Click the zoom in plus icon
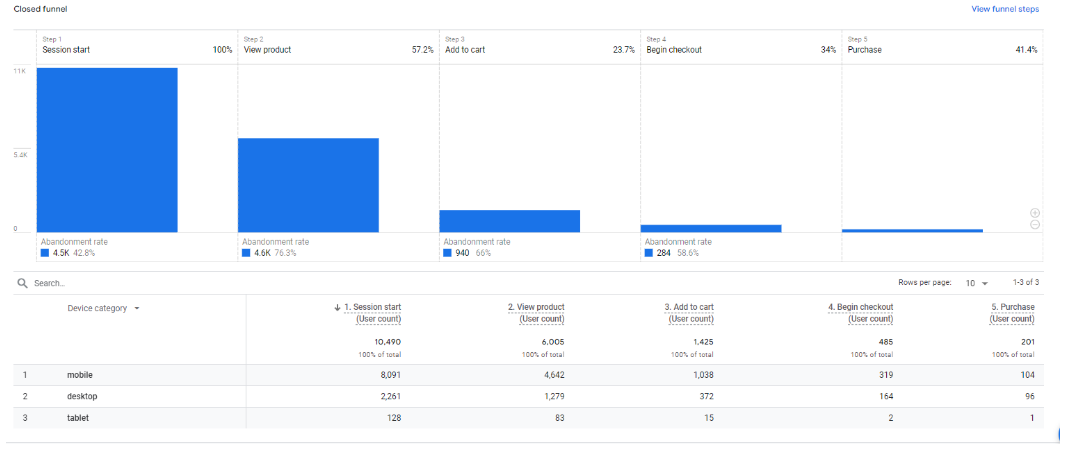 coord(1035,213)
